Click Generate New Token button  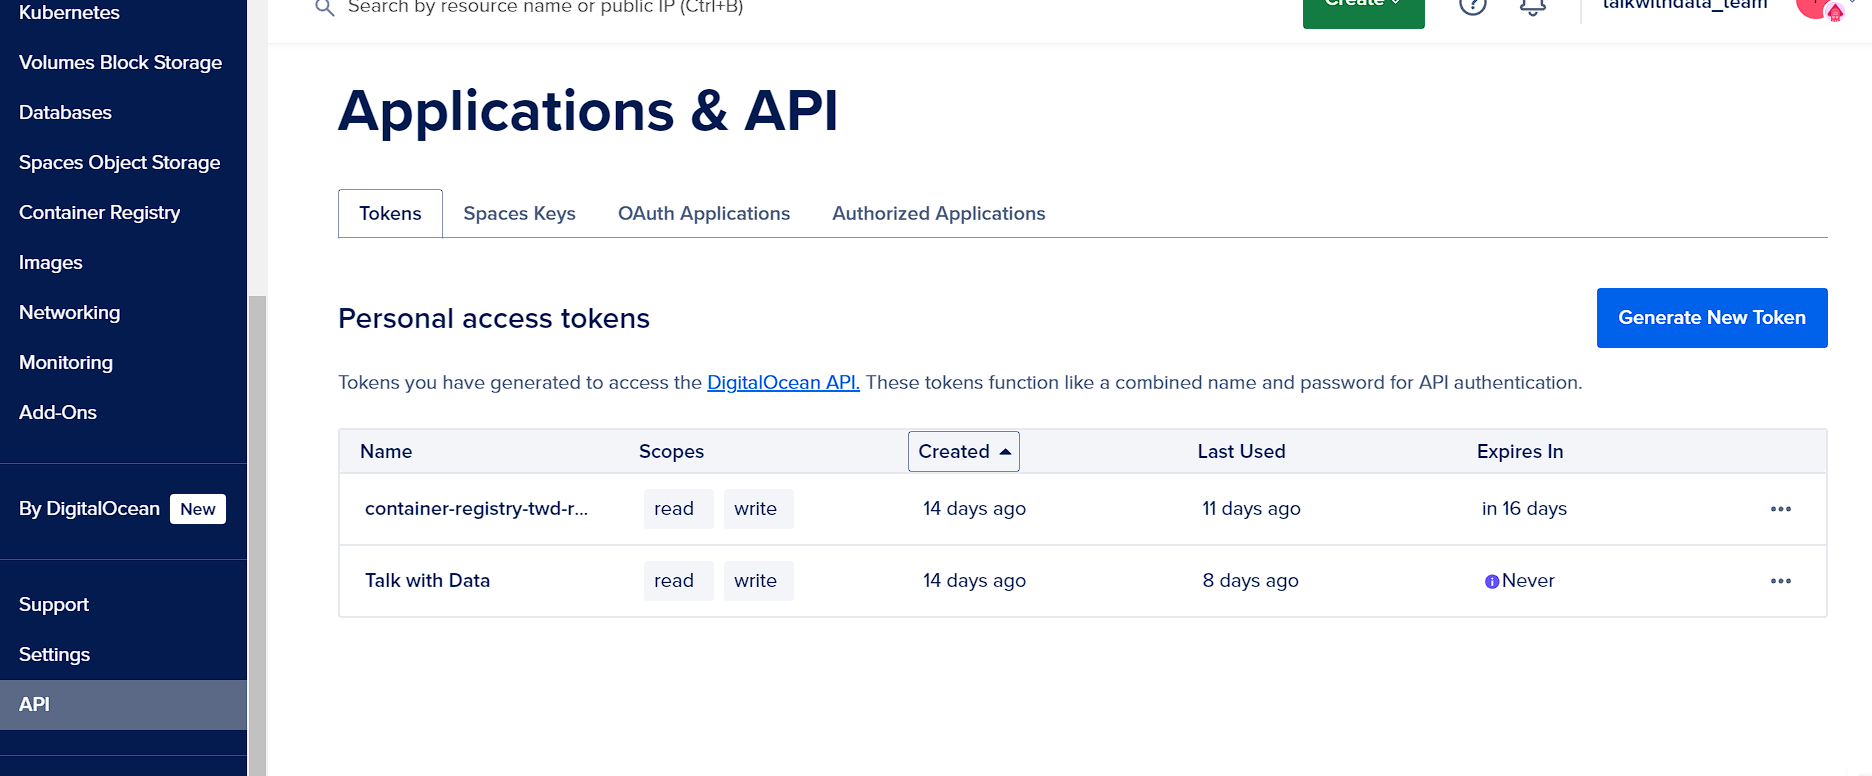(1712, 318)
